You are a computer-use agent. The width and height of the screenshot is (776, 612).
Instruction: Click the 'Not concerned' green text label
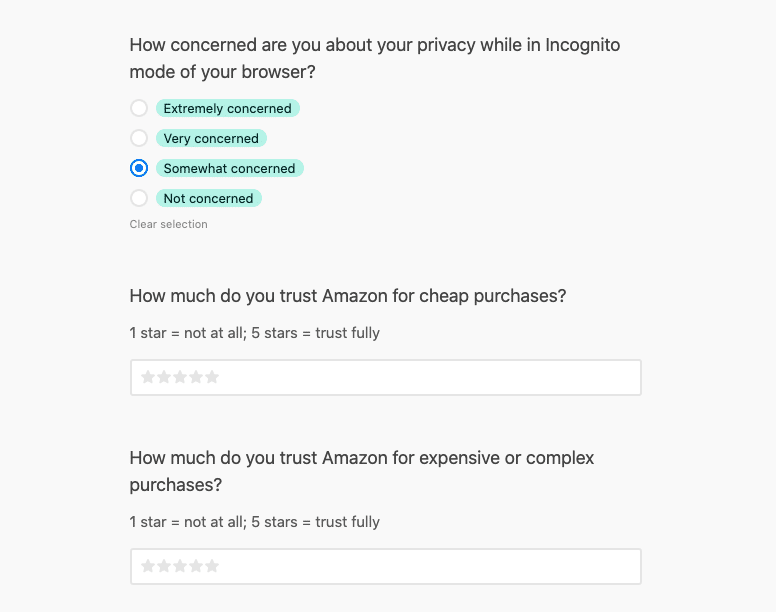pos(208,198)
